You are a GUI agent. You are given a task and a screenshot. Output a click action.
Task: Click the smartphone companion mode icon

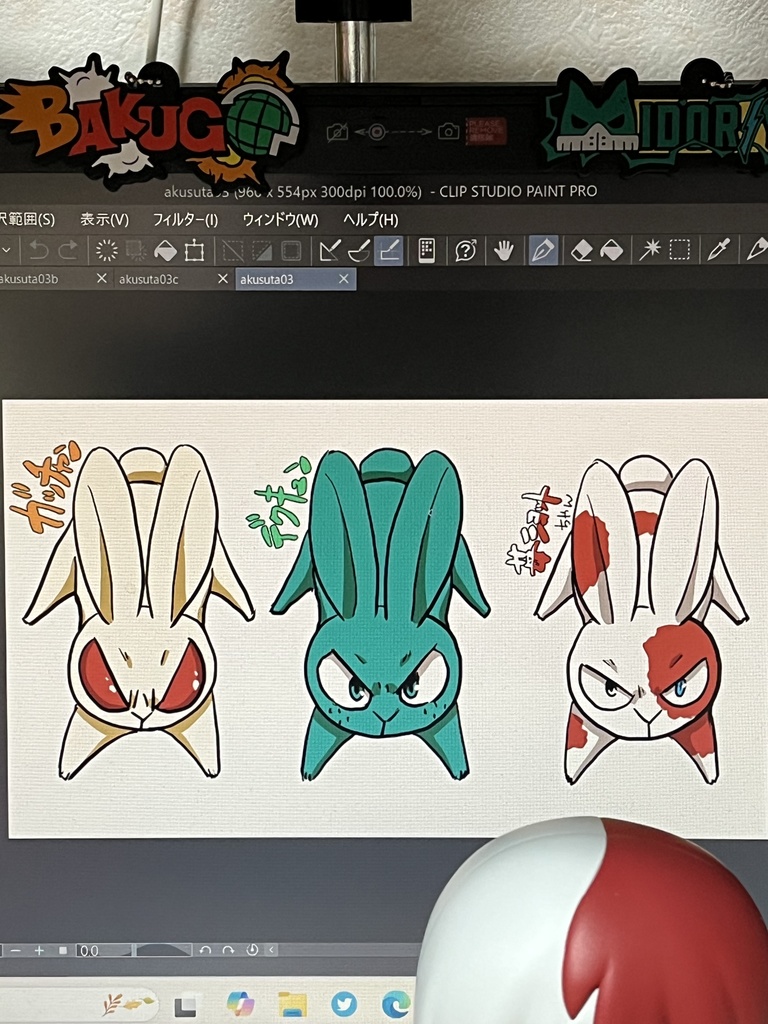426,251
